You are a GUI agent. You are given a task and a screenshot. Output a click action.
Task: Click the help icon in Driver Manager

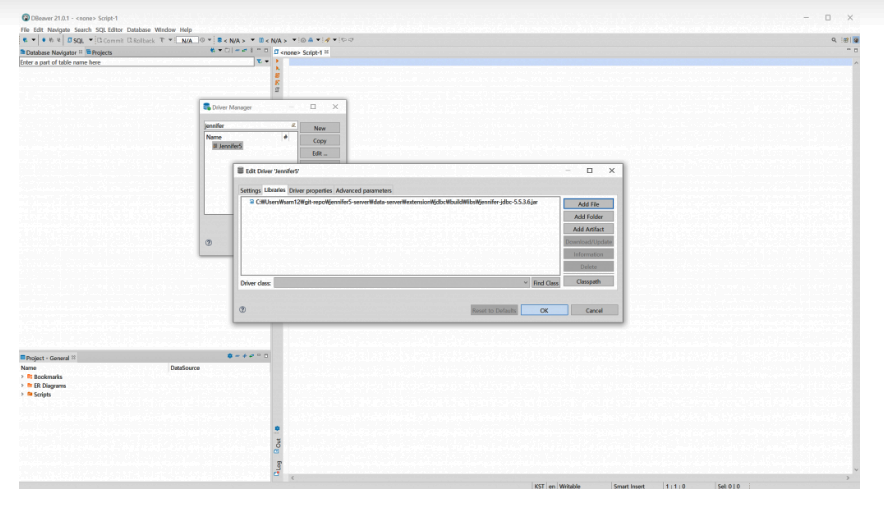[x=208, y=242]
